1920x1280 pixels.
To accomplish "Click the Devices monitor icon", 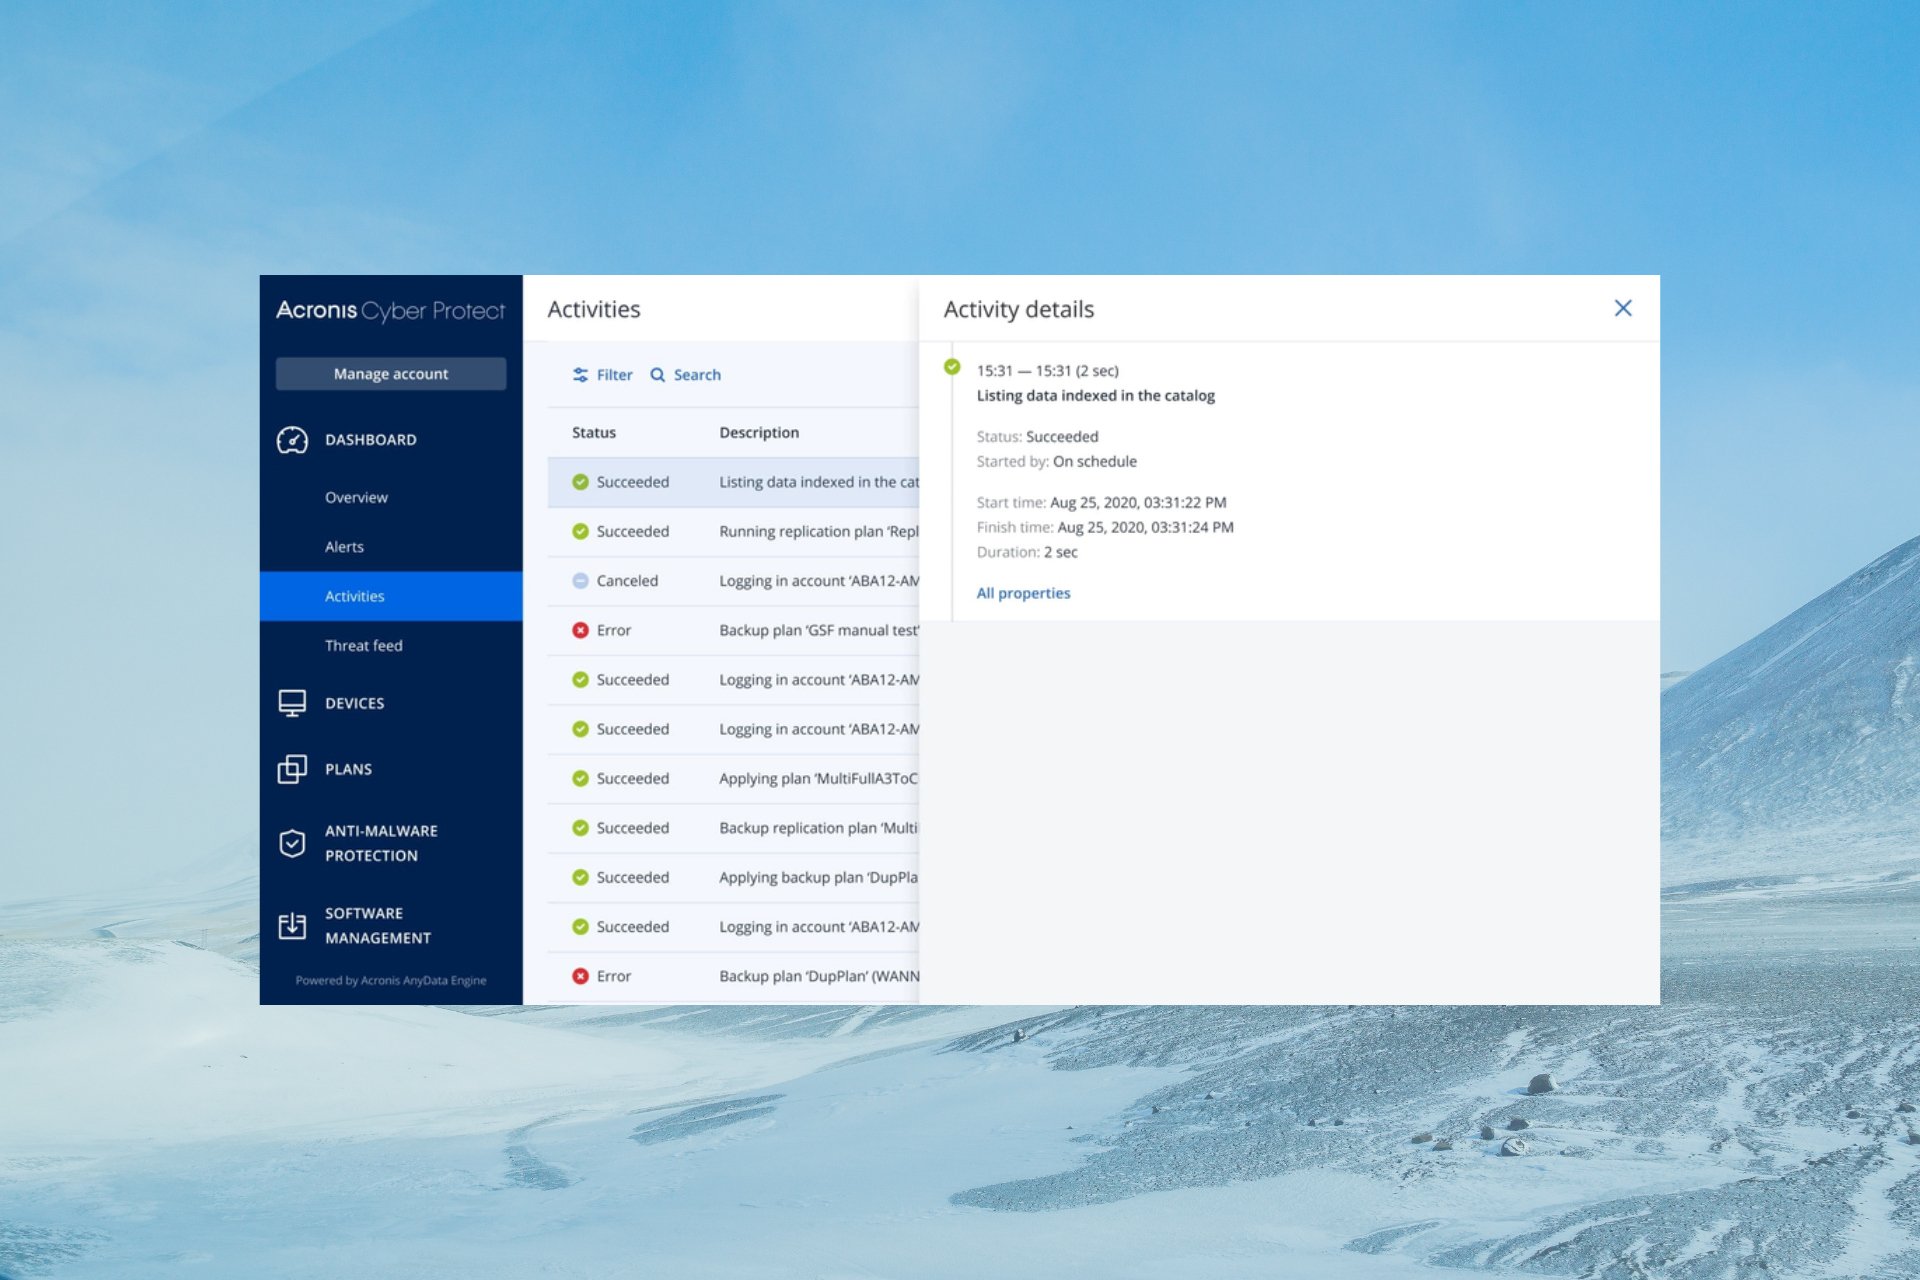I will click(292, 703).
